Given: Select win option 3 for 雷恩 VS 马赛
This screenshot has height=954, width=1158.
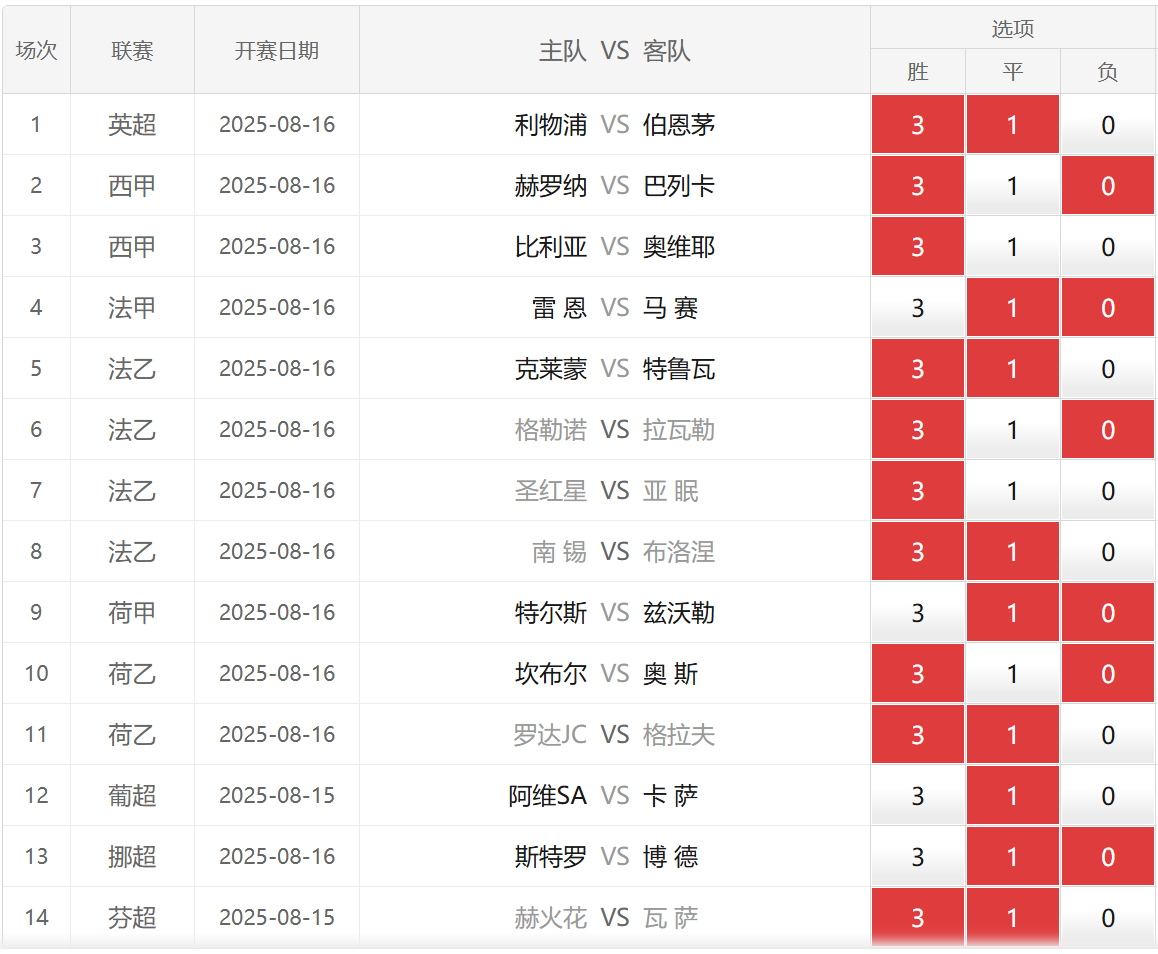Looking at the screenshot, I should pyautogui.click(x=917, y=307).
